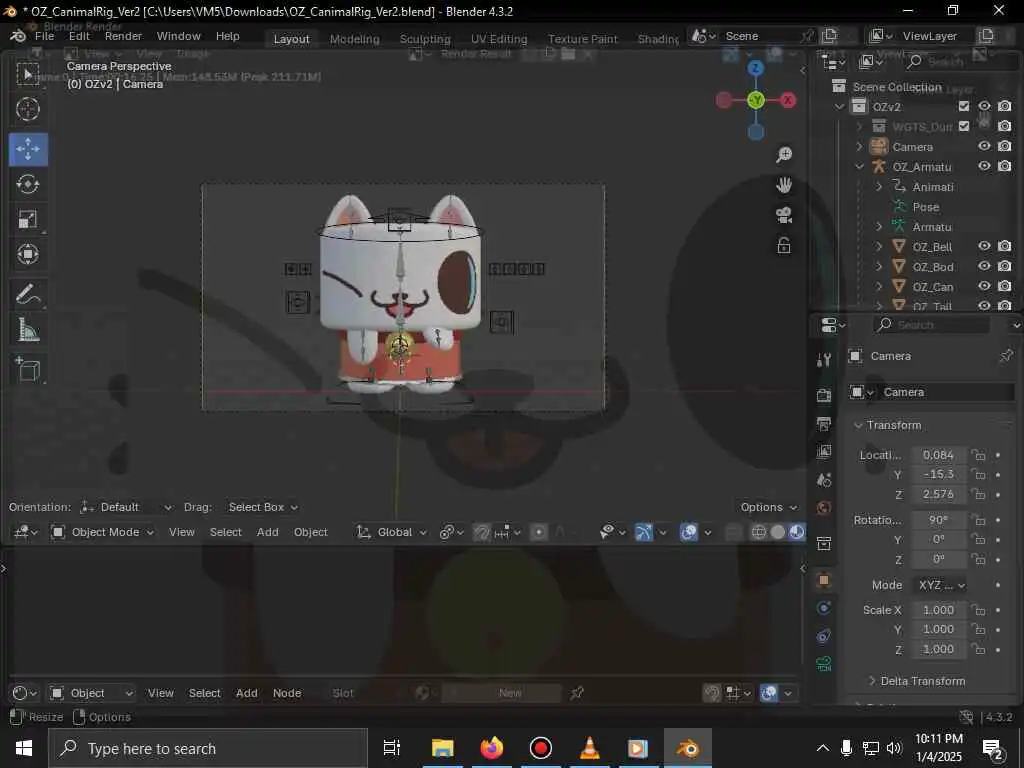The width and height of the screenshot is (1024, 768).
Task: Open Firefox from the taskbar
Action: pyautogui.click(x=492, y=748)
